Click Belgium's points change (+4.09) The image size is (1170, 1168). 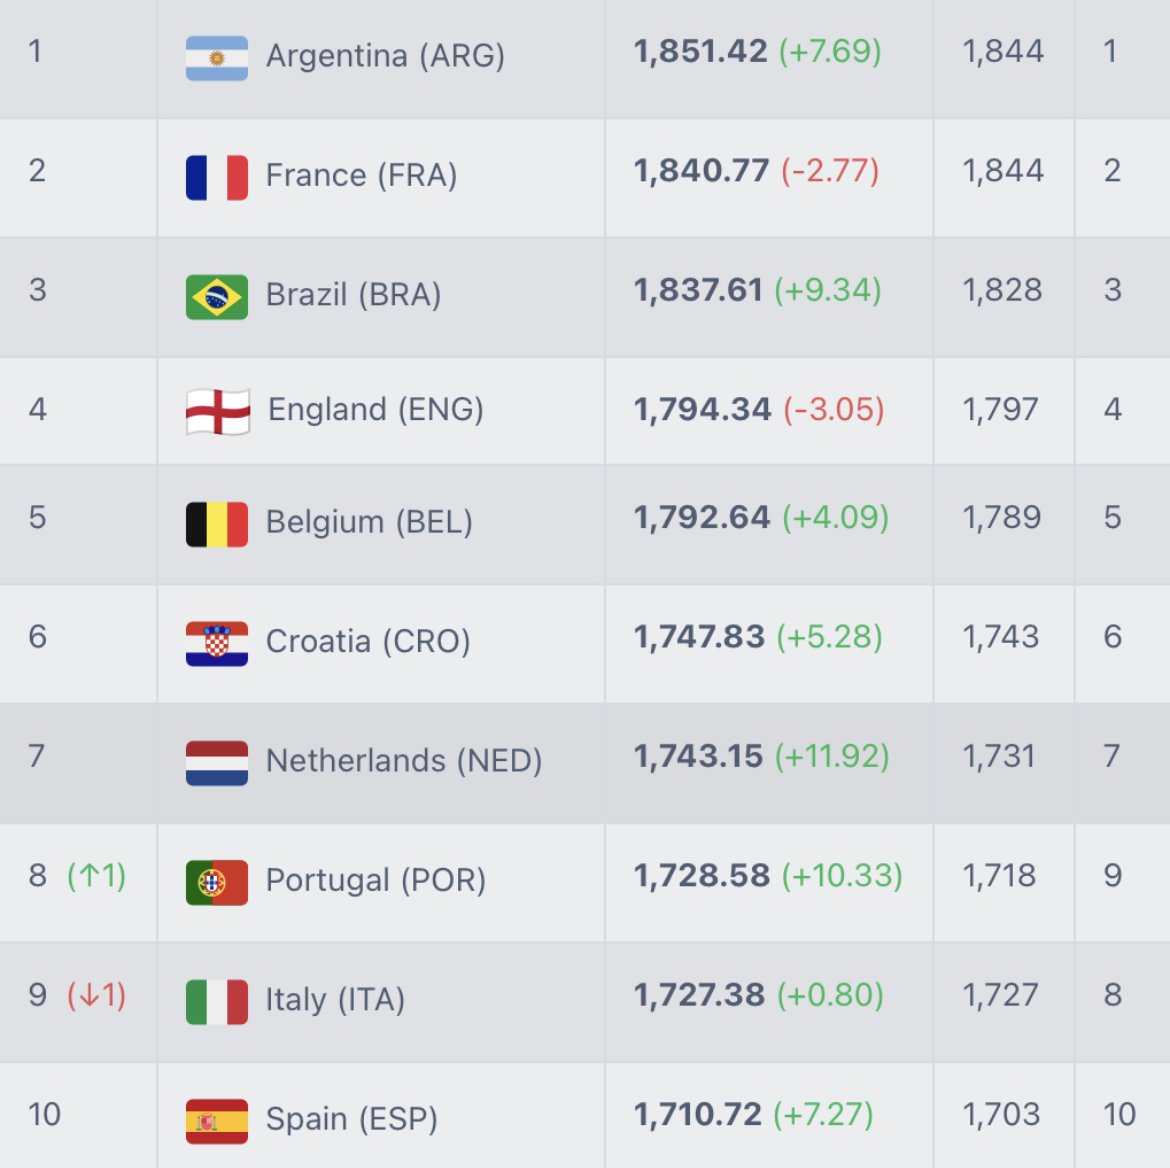(835, 517)
